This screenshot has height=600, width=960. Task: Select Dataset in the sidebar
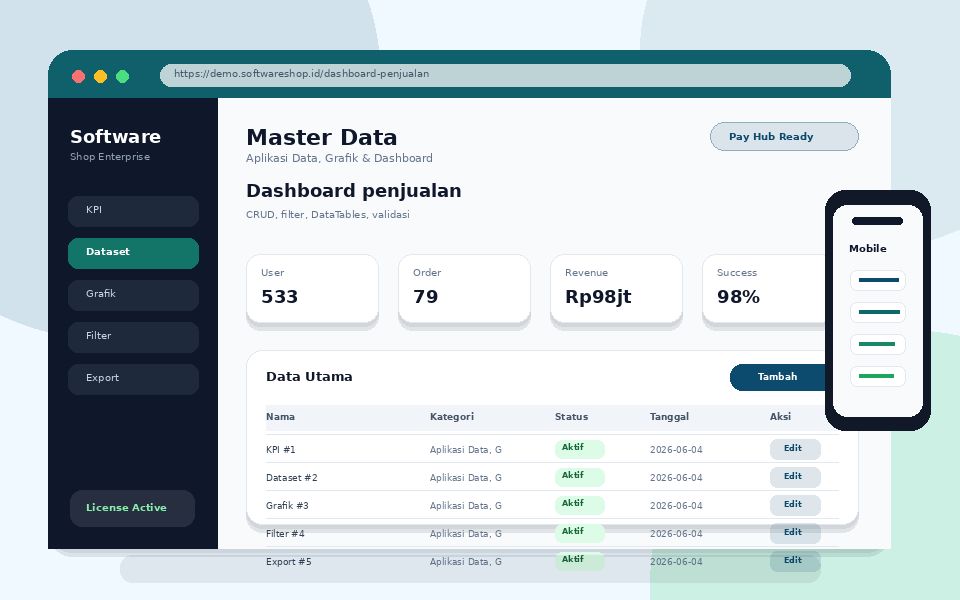(x=133, y=253)
